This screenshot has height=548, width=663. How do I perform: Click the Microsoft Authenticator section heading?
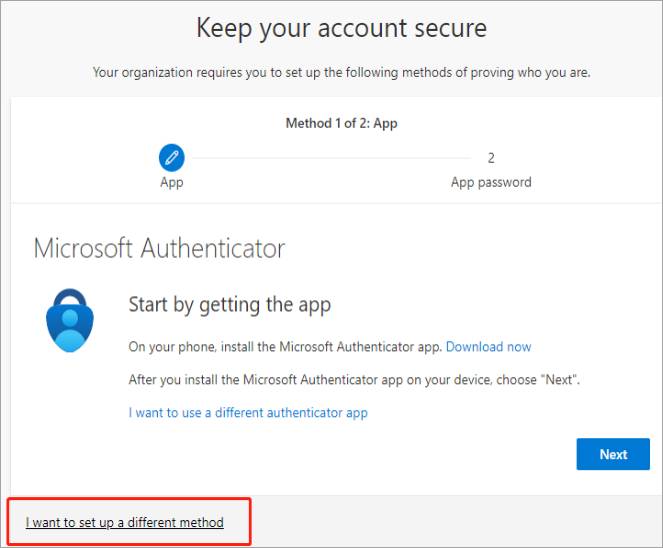[159, 248]
